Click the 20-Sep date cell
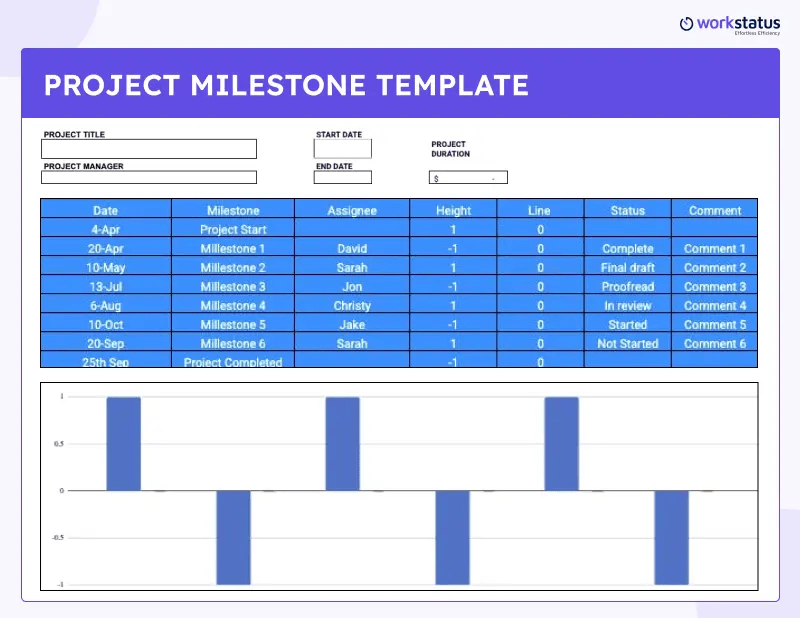Screen dimensions: 800x618 pos(106,343)
